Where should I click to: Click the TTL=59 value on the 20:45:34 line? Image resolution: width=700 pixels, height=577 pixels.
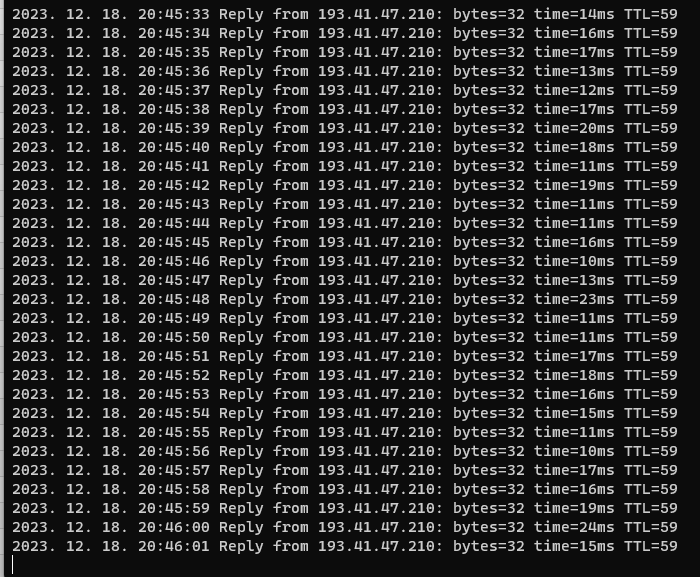pyautogui.click(x=651, y=33)
